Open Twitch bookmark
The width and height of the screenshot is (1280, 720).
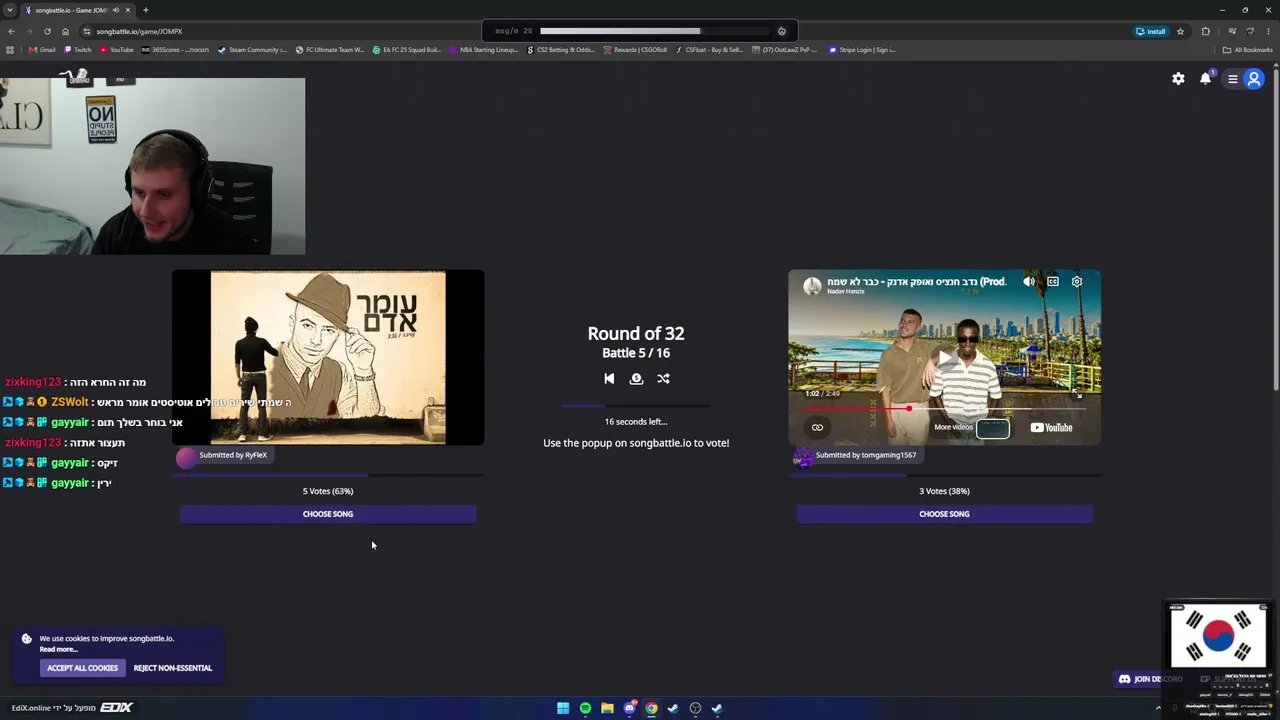(78, 49)
